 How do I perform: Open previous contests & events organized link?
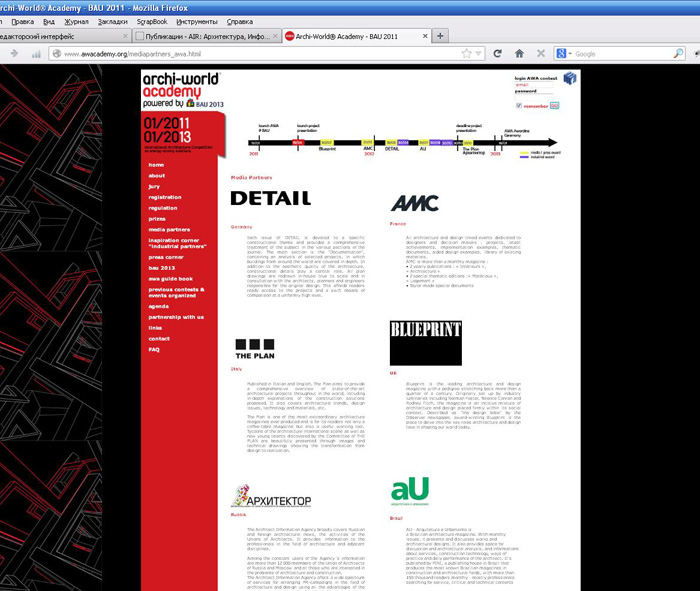pos(176,292)
